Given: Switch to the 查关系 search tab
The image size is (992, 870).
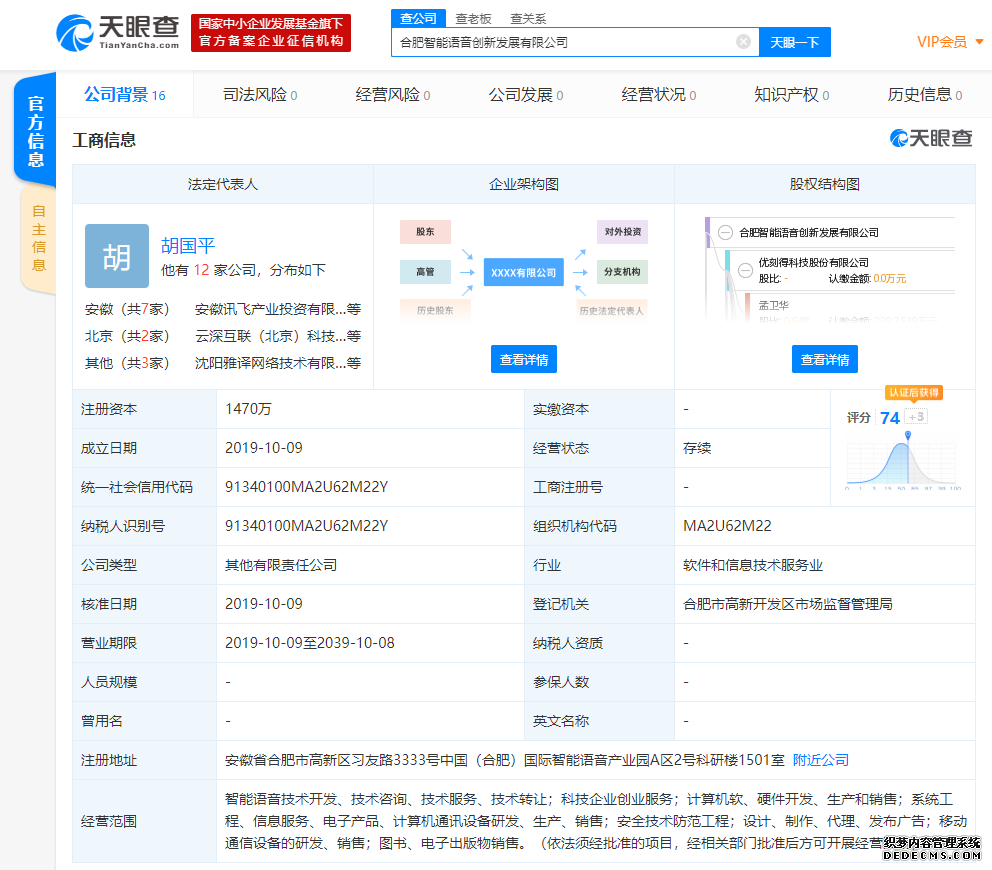Looking at the screenshot, I should (528, 18).
